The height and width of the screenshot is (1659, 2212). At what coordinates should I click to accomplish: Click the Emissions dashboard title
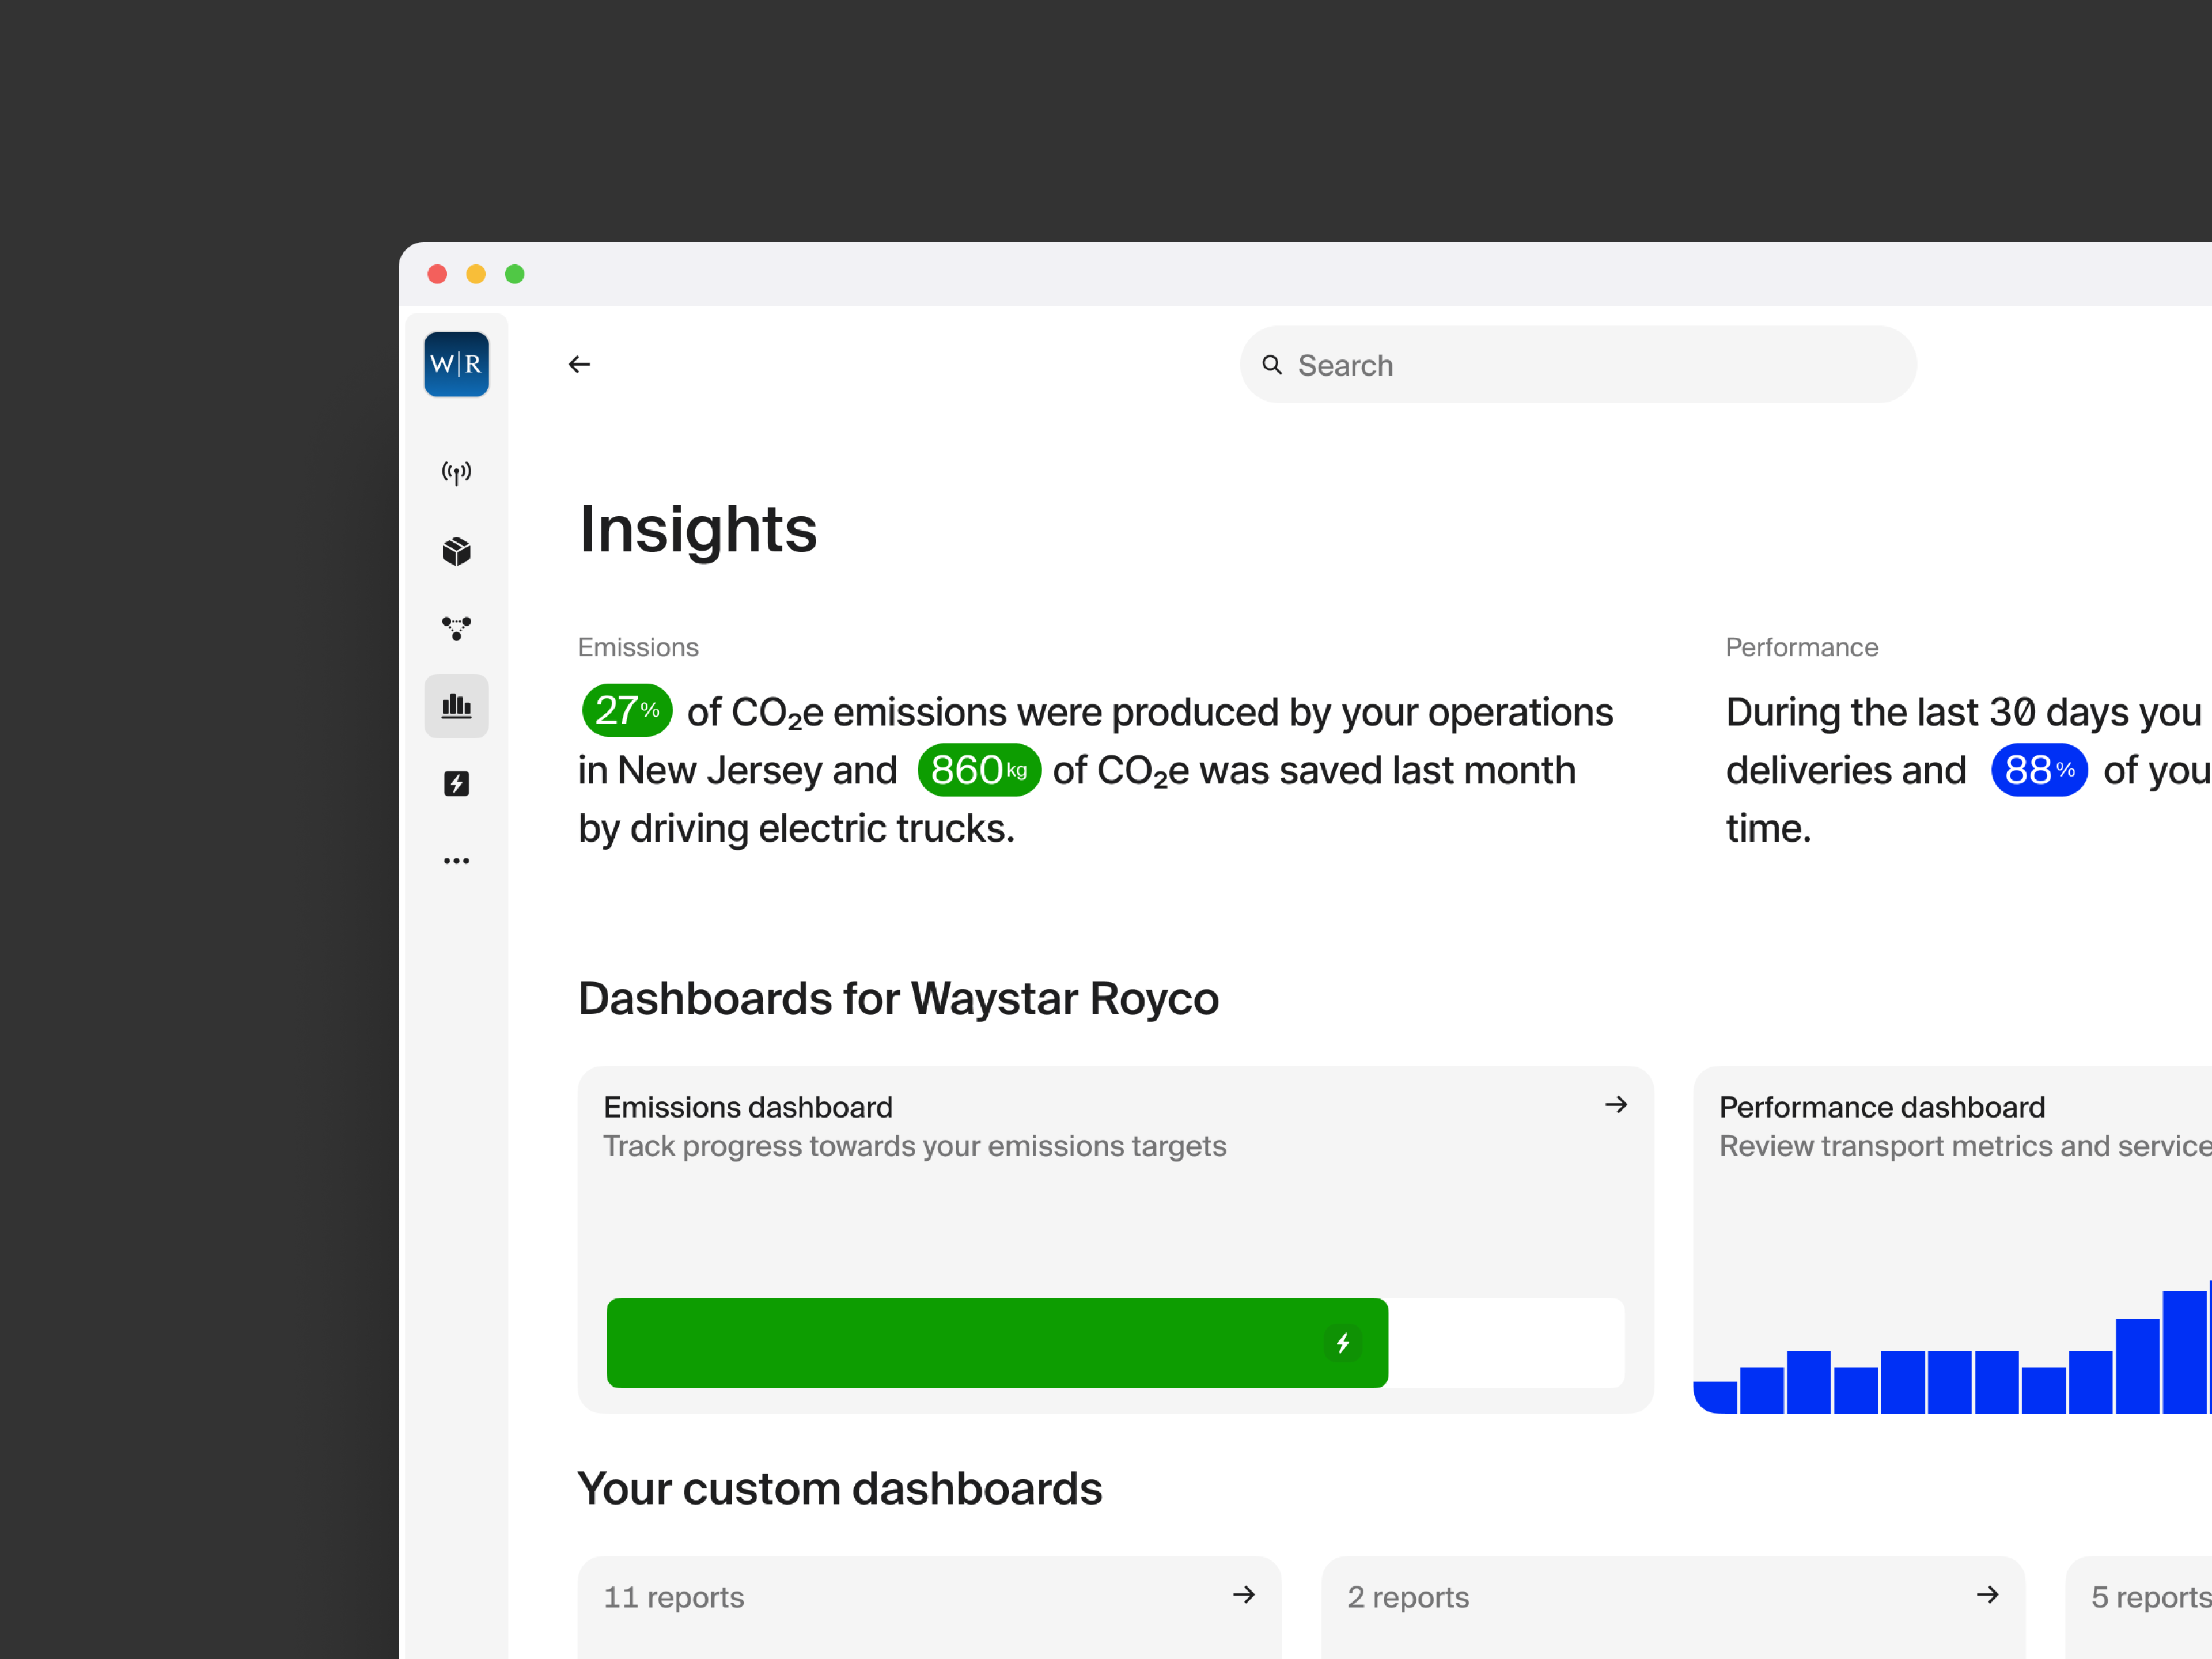748,1107
